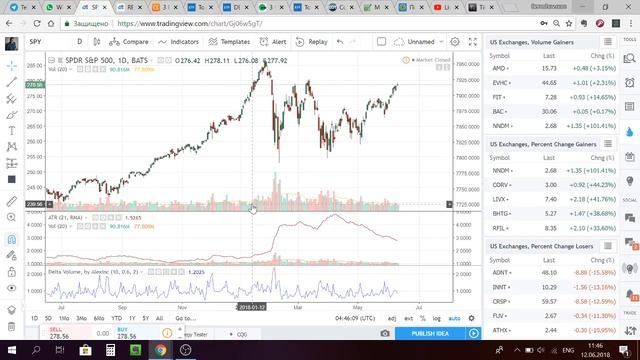Click the zoom in tool

(x=11, y=217)
